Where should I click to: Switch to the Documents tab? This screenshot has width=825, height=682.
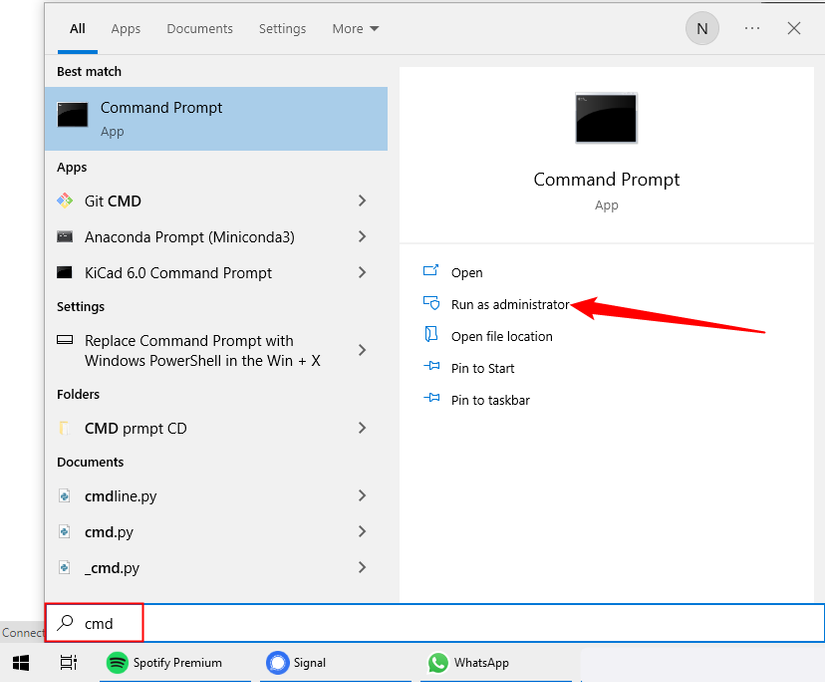(x=199, y=28)
